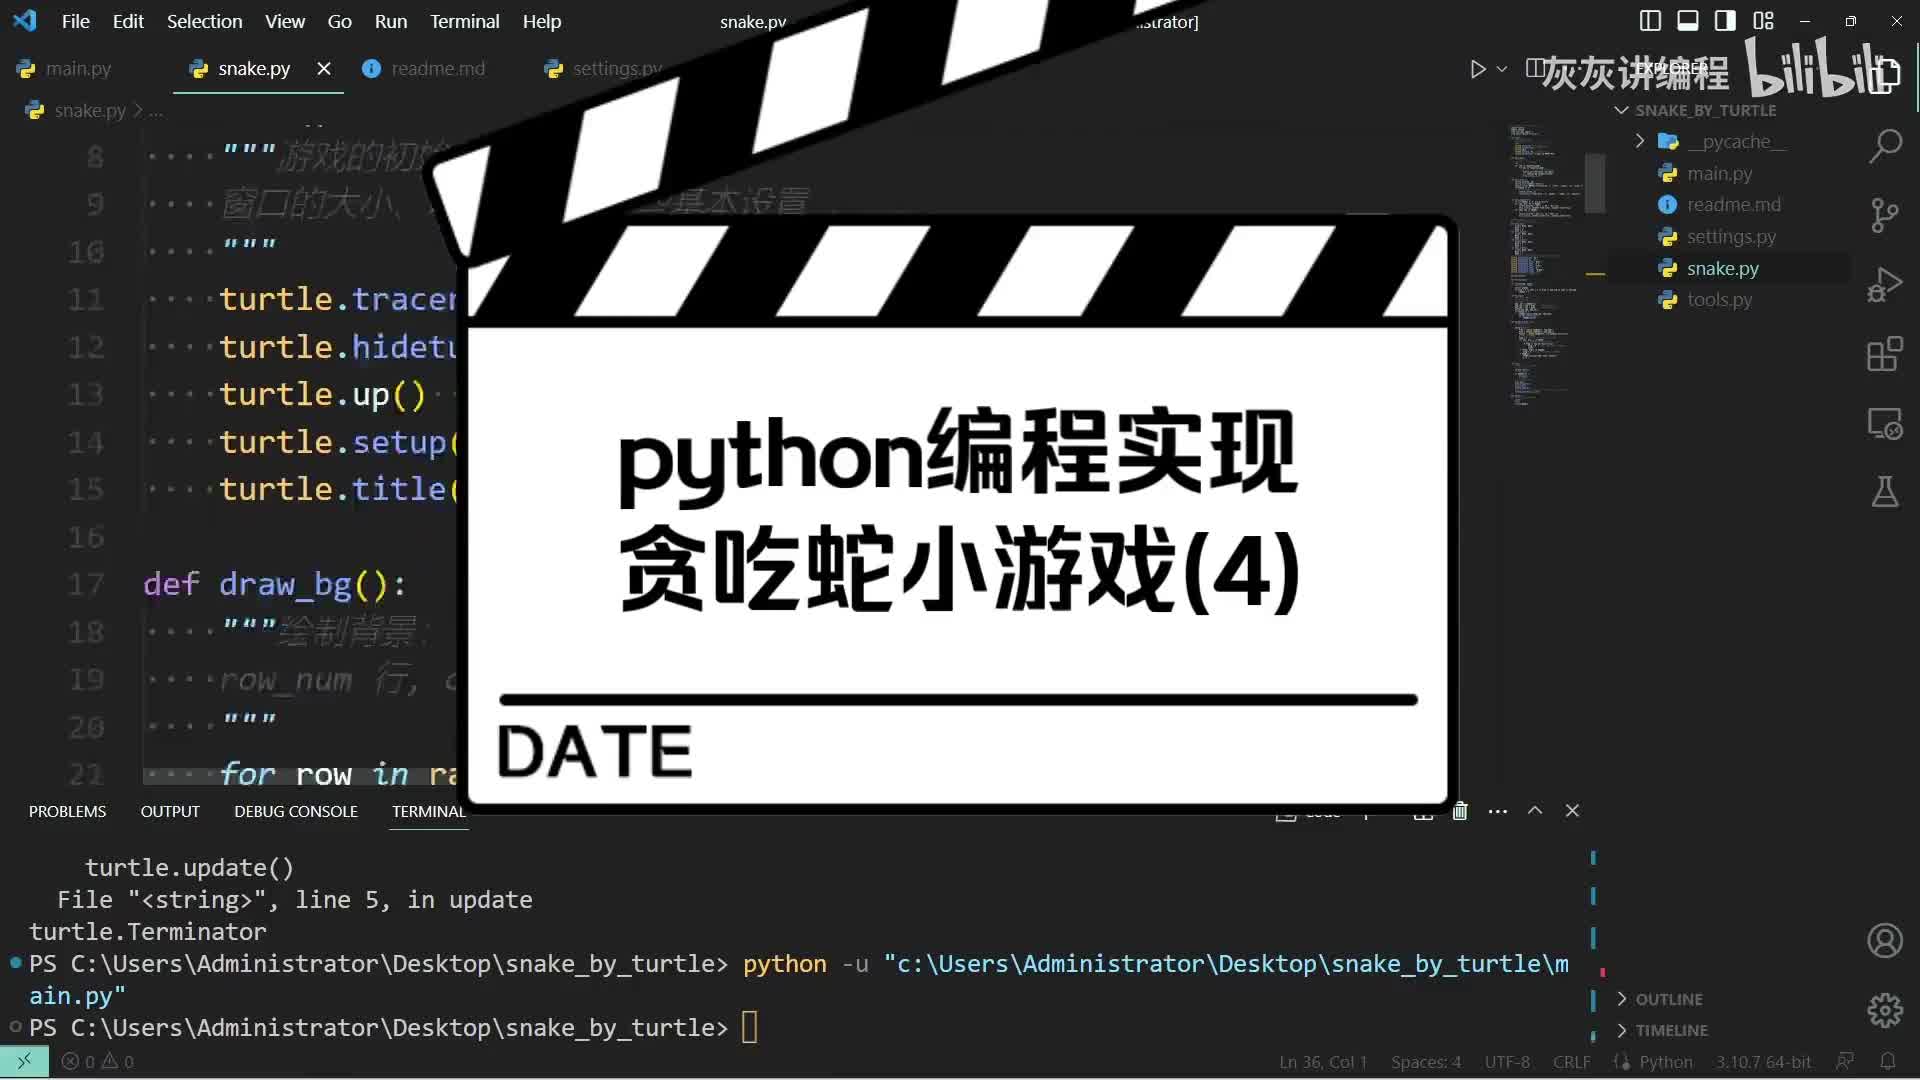Click the Run Python File play icon
The height and width of the screenshot is (1080, 1920).
pyautogui.click(x=1478, y=69)
